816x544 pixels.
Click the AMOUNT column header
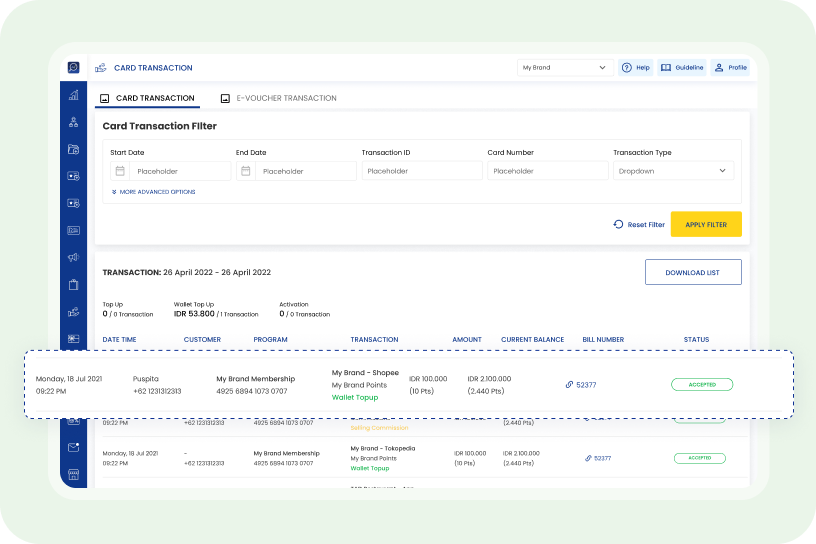(x=467, y=339)
